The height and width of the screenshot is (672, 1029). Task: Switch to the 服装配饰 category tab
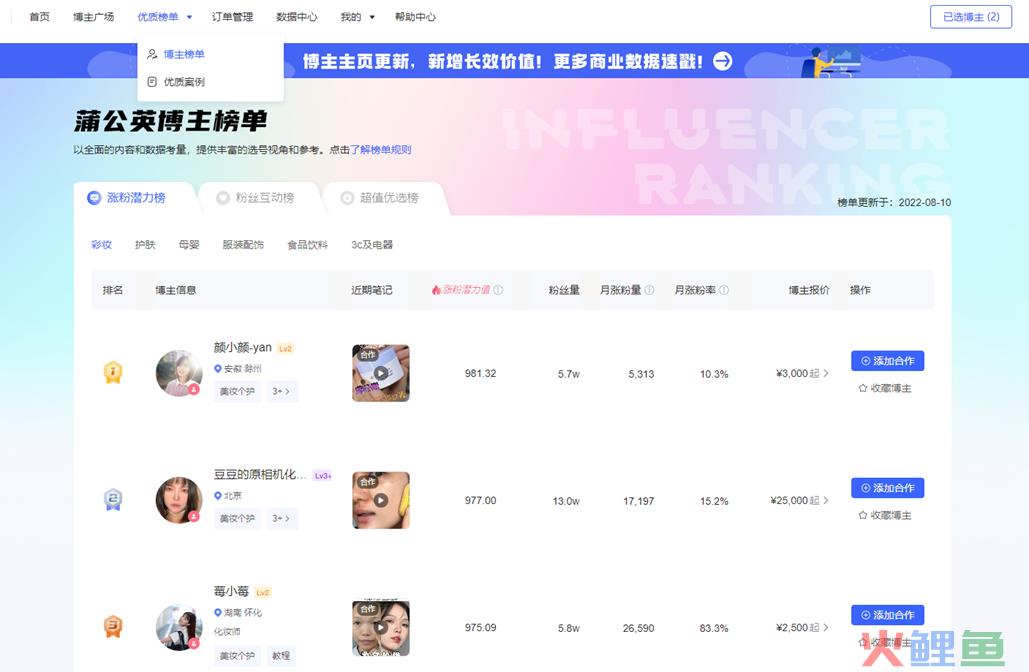[243, 245]
